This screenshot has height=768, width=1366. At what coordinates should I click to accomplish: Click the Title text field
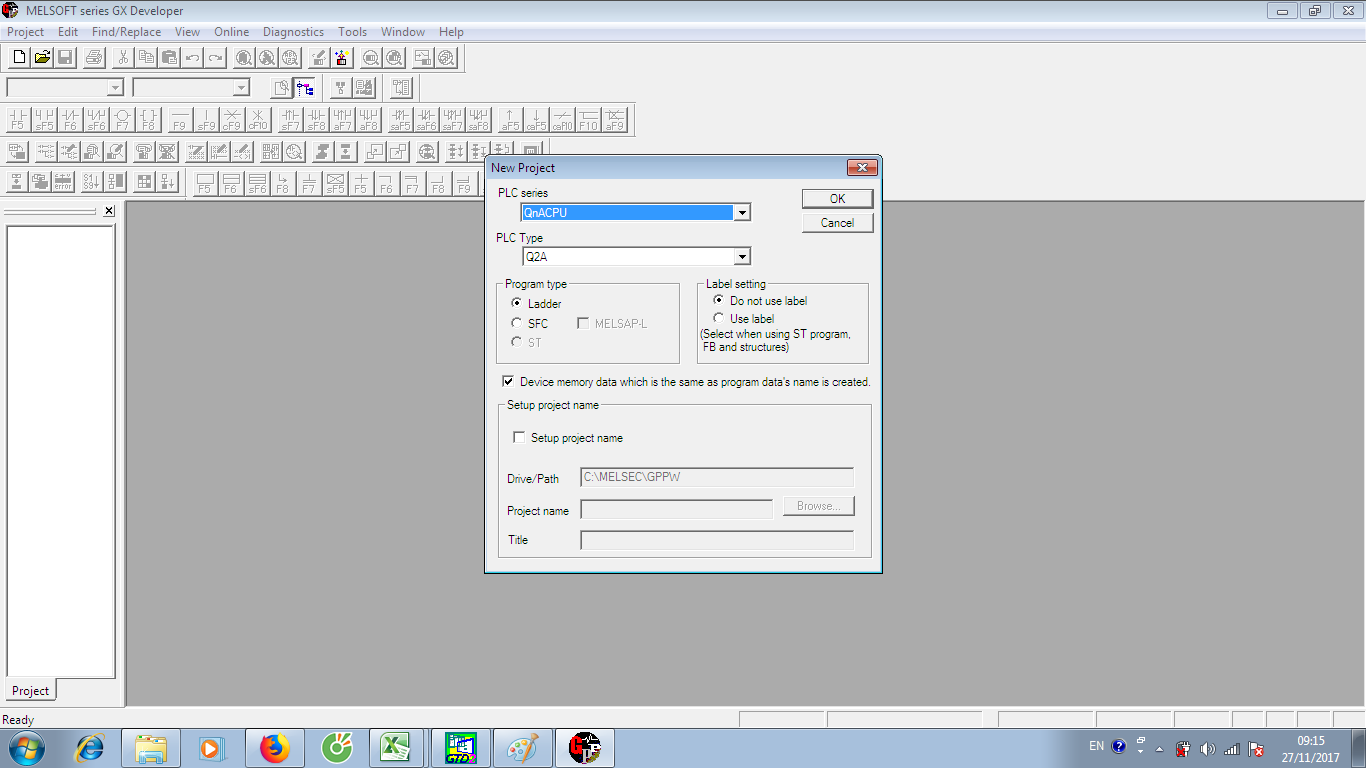tap(717, 540)
